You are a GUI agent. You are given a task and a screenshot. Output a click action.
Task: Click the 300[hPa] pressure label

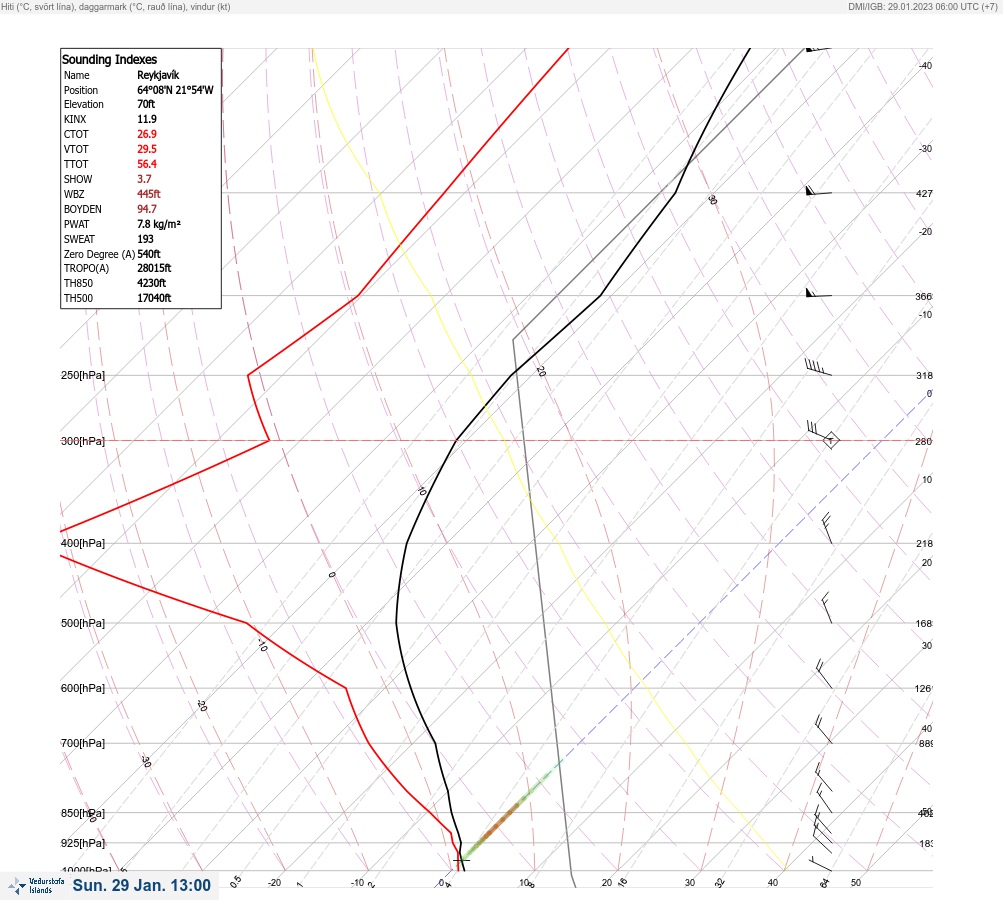tap(83, 441)
